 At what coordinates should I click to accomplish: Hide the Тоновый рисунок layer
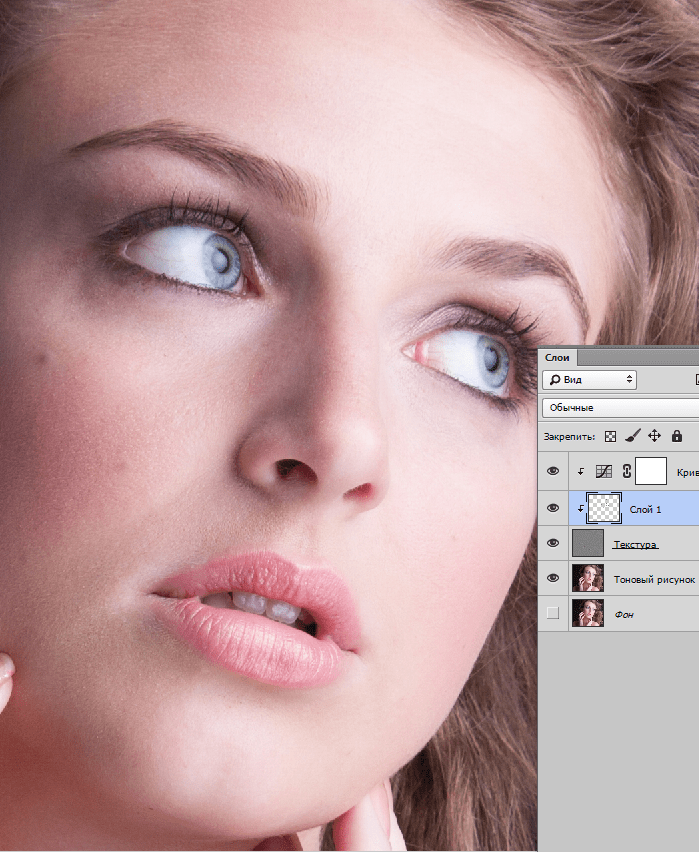(x=553, y=578)
